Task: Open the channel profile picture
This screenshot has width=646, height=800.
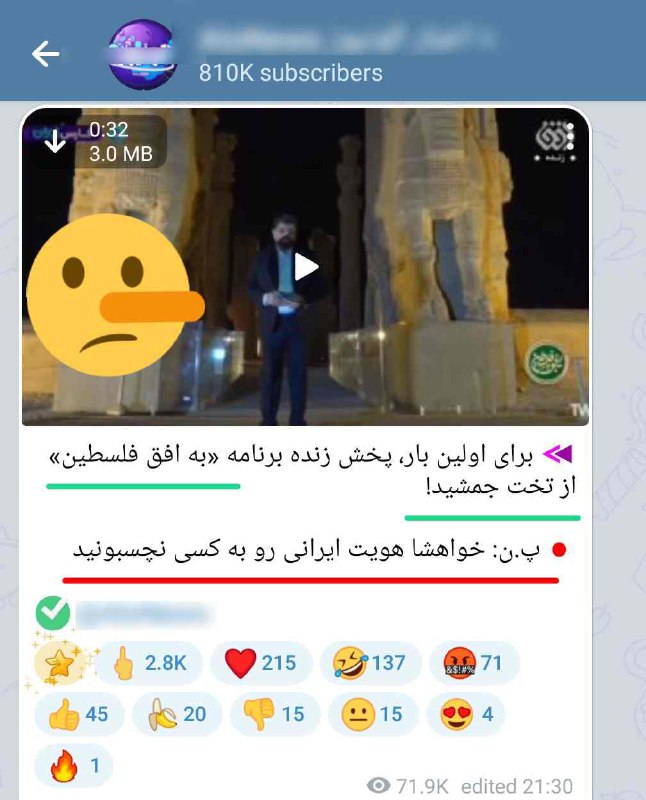Action: 141,54
